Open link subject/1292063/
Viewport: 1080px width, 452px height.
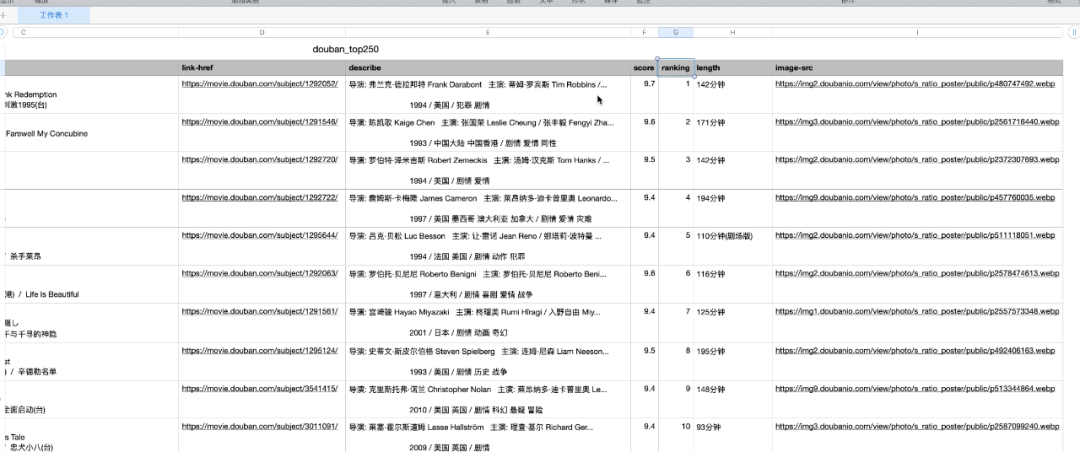point(260,274)
